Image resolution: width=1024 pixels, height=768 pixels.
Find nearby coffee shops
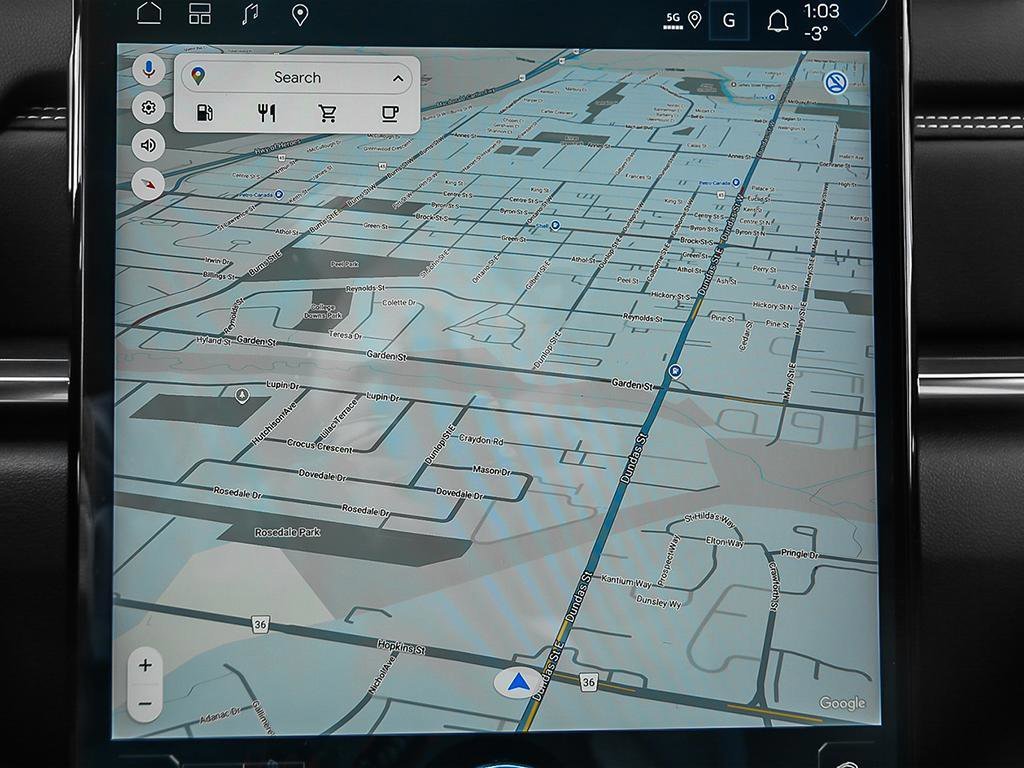click(x=389, y=113)
